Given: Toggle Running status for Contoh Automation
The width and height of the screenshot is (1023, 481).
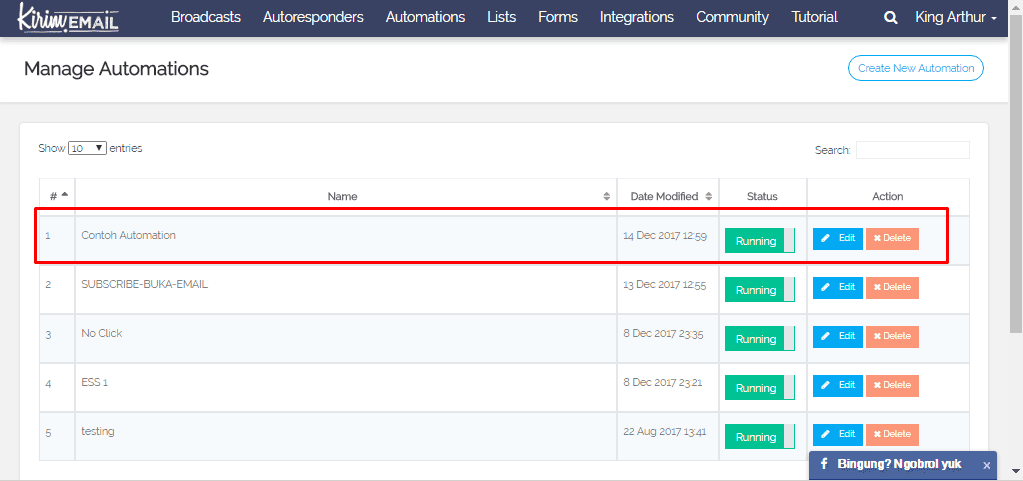Looking at the screenshot, I should (x=759, y=241).
